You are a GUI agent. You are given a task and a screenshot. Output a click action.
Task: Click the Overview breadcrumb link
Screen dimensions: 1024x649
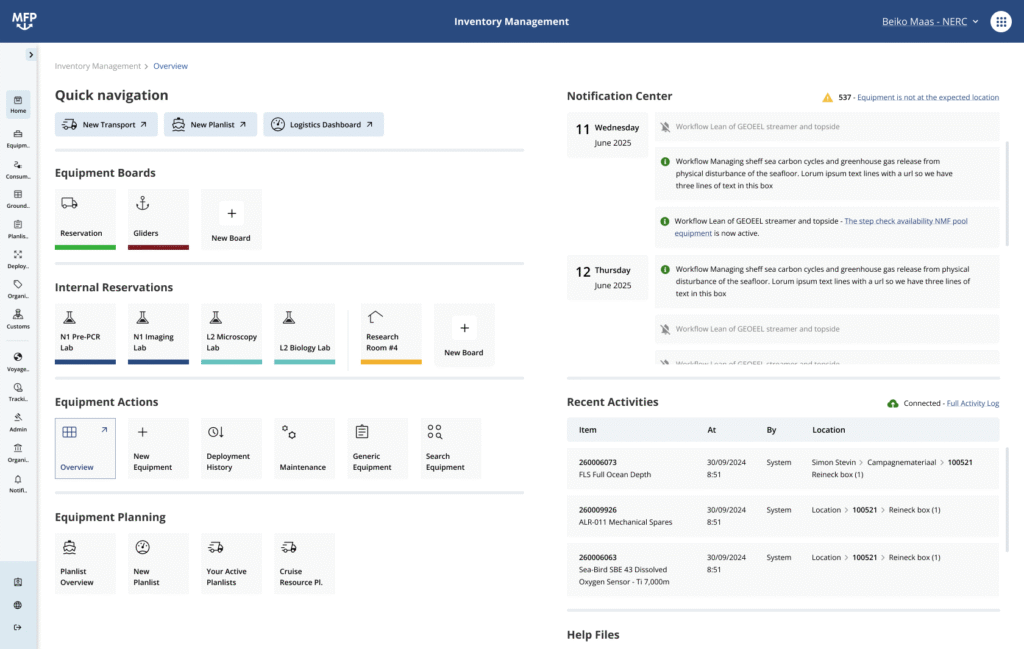[x=170, y=65]
